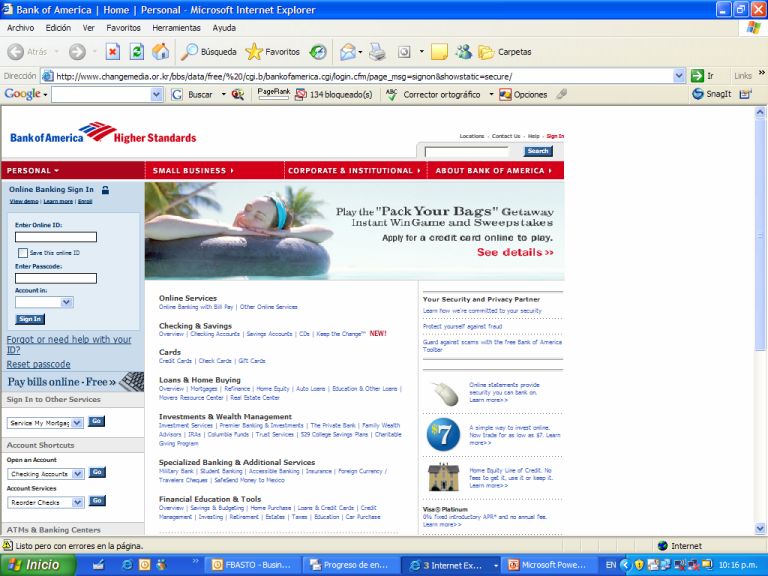
Task: Open the Ver menu
Action: 89,28
